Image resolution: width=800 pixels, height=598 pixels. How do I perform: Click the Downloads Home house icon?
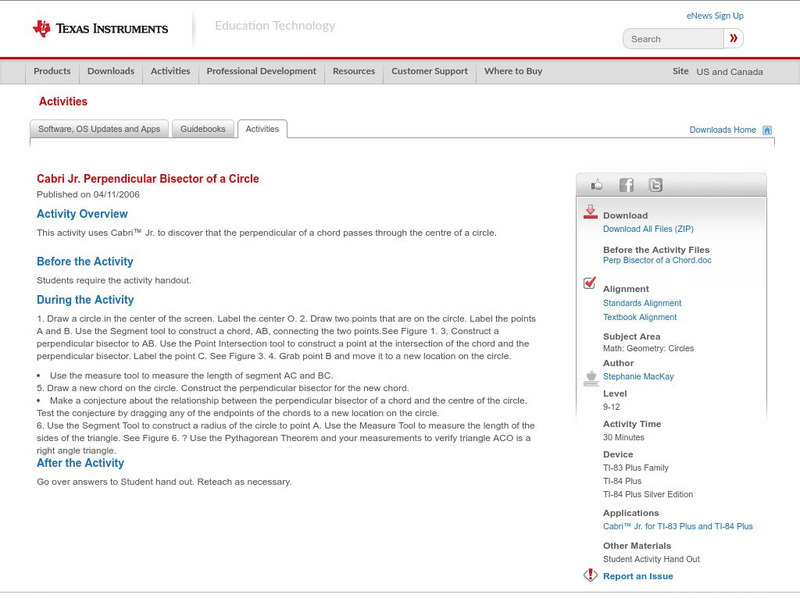[x=767, y=130]
